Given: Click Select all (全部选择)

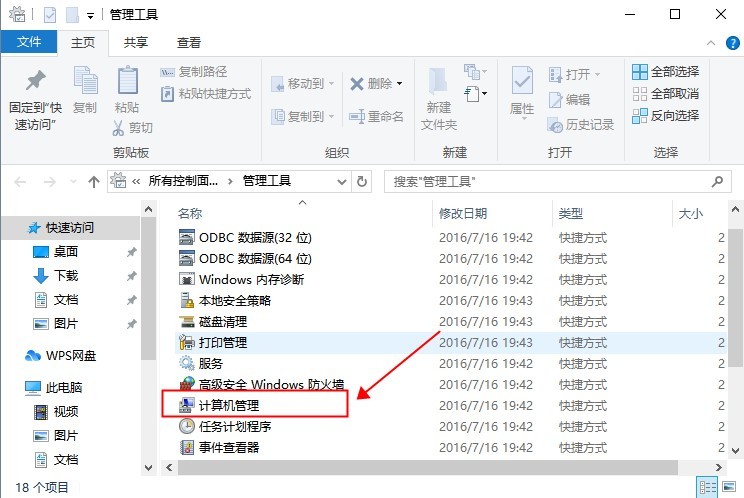Looking at the screenshot, I should pos(665,72).
